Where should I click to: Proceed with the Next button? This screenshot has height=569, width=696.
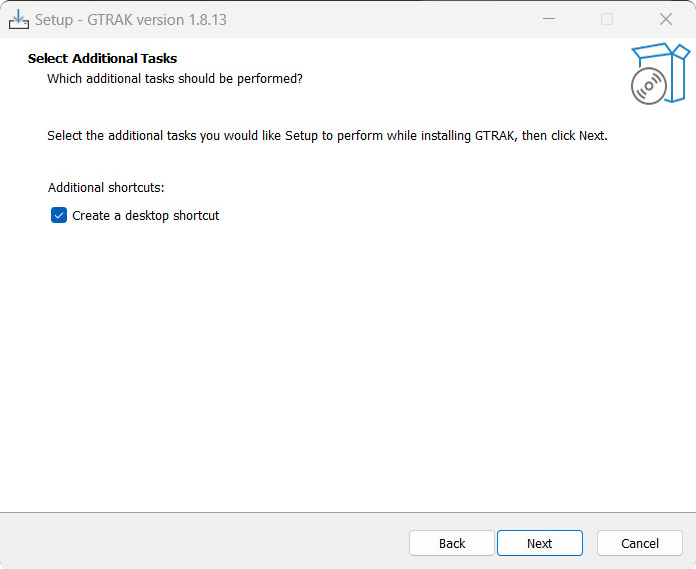coord(540,543)
